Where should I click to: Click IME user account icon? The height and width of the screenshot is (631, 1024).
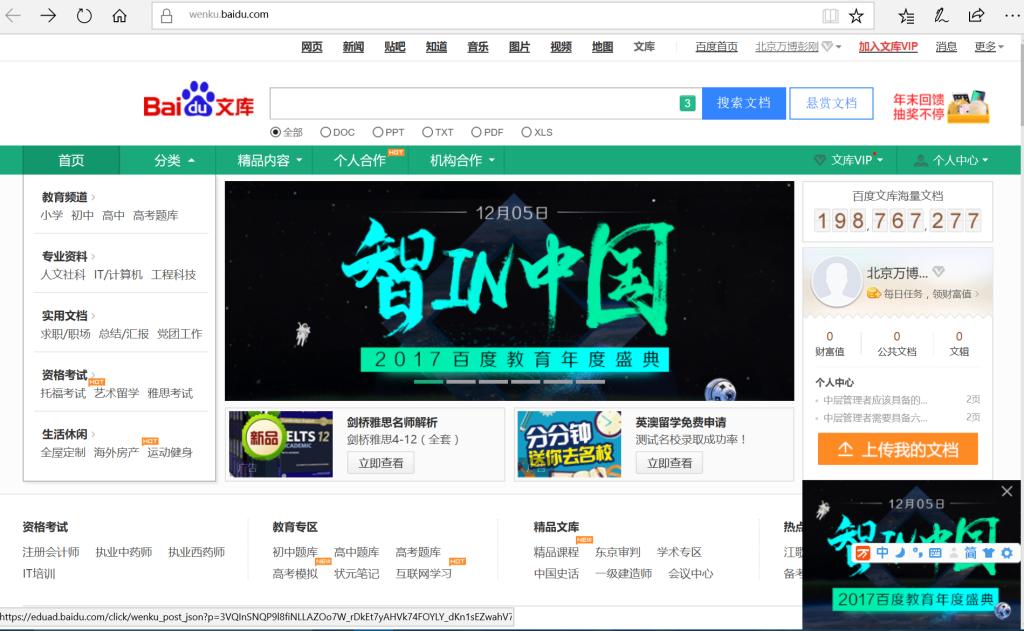tap(953, 553)
